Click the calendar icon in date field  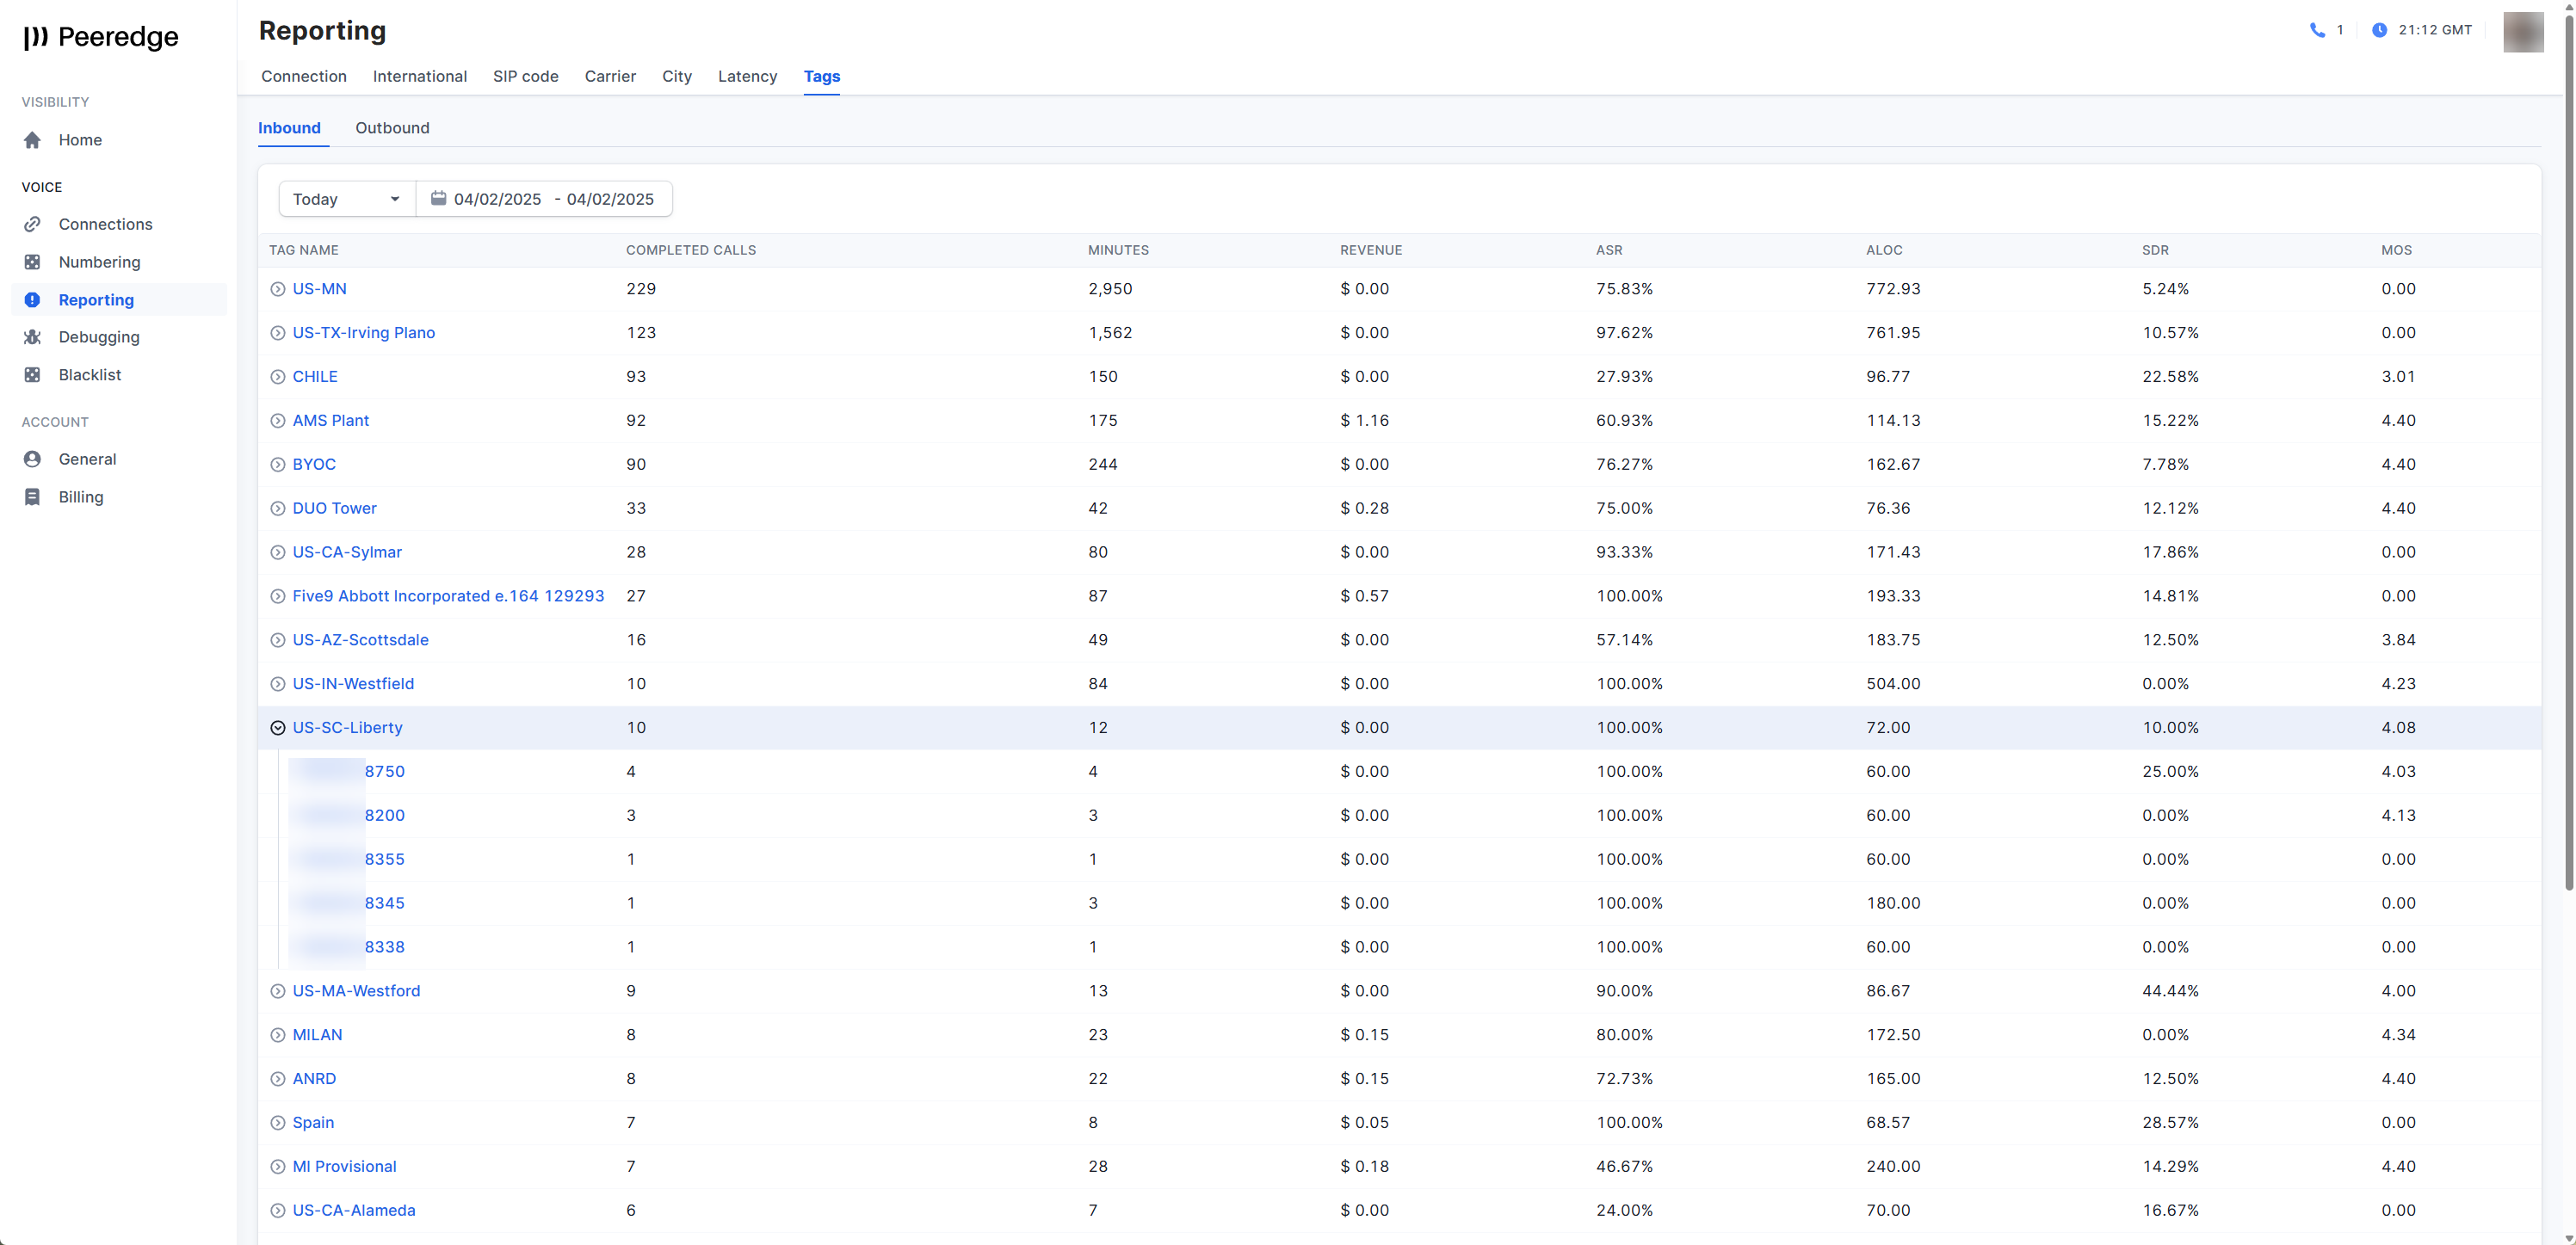(x=438, y=199)
